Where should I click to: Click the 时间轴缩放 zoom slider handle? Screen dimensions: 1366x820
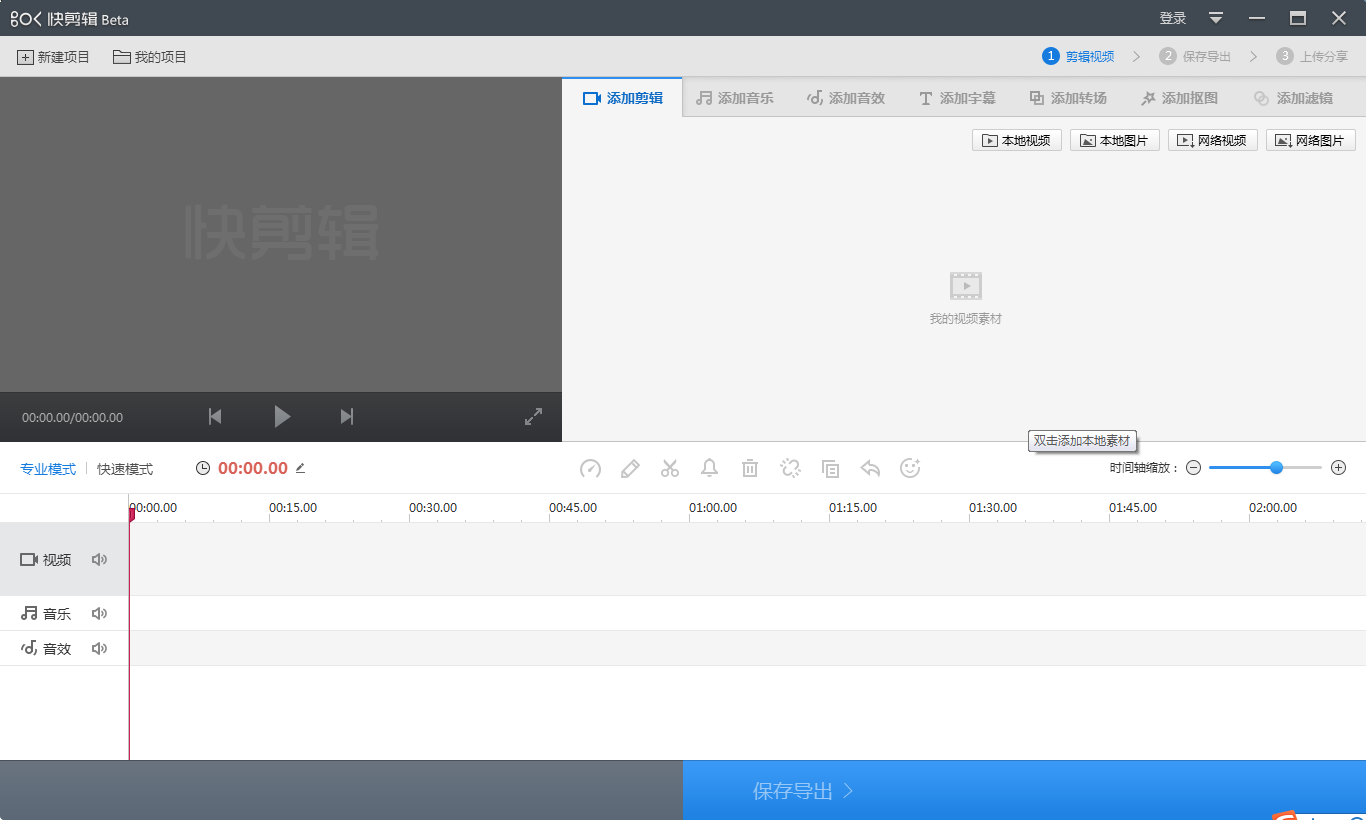1276,468
